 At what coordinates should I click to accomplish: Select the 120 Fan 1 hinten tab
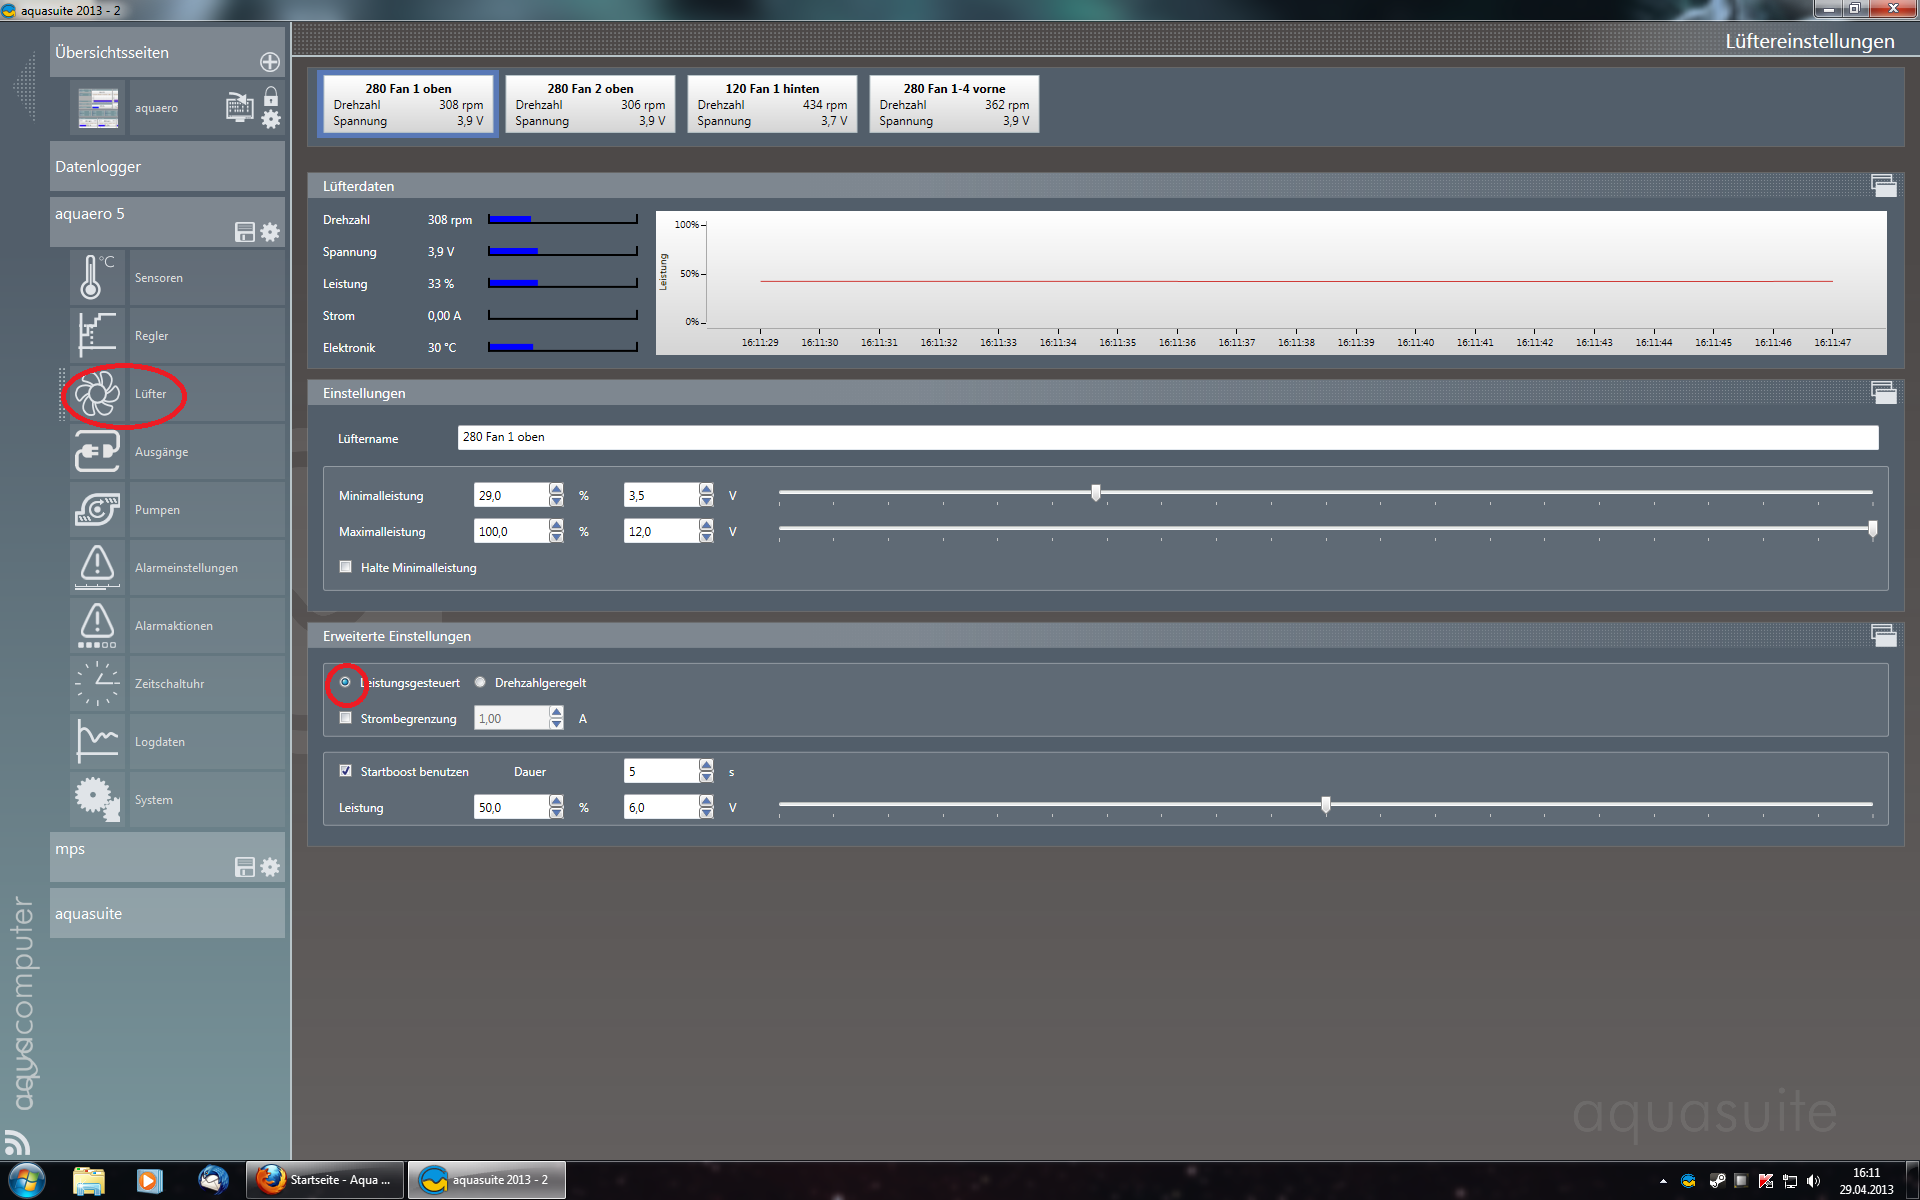(x=772, y=104)
